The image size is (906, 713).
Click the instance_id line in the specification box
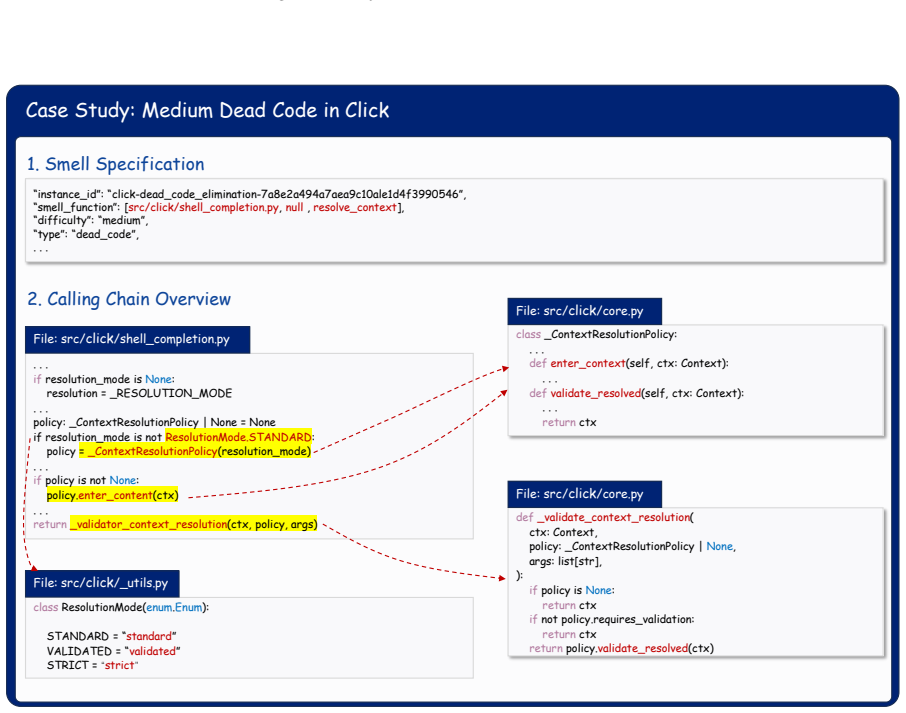250,194
